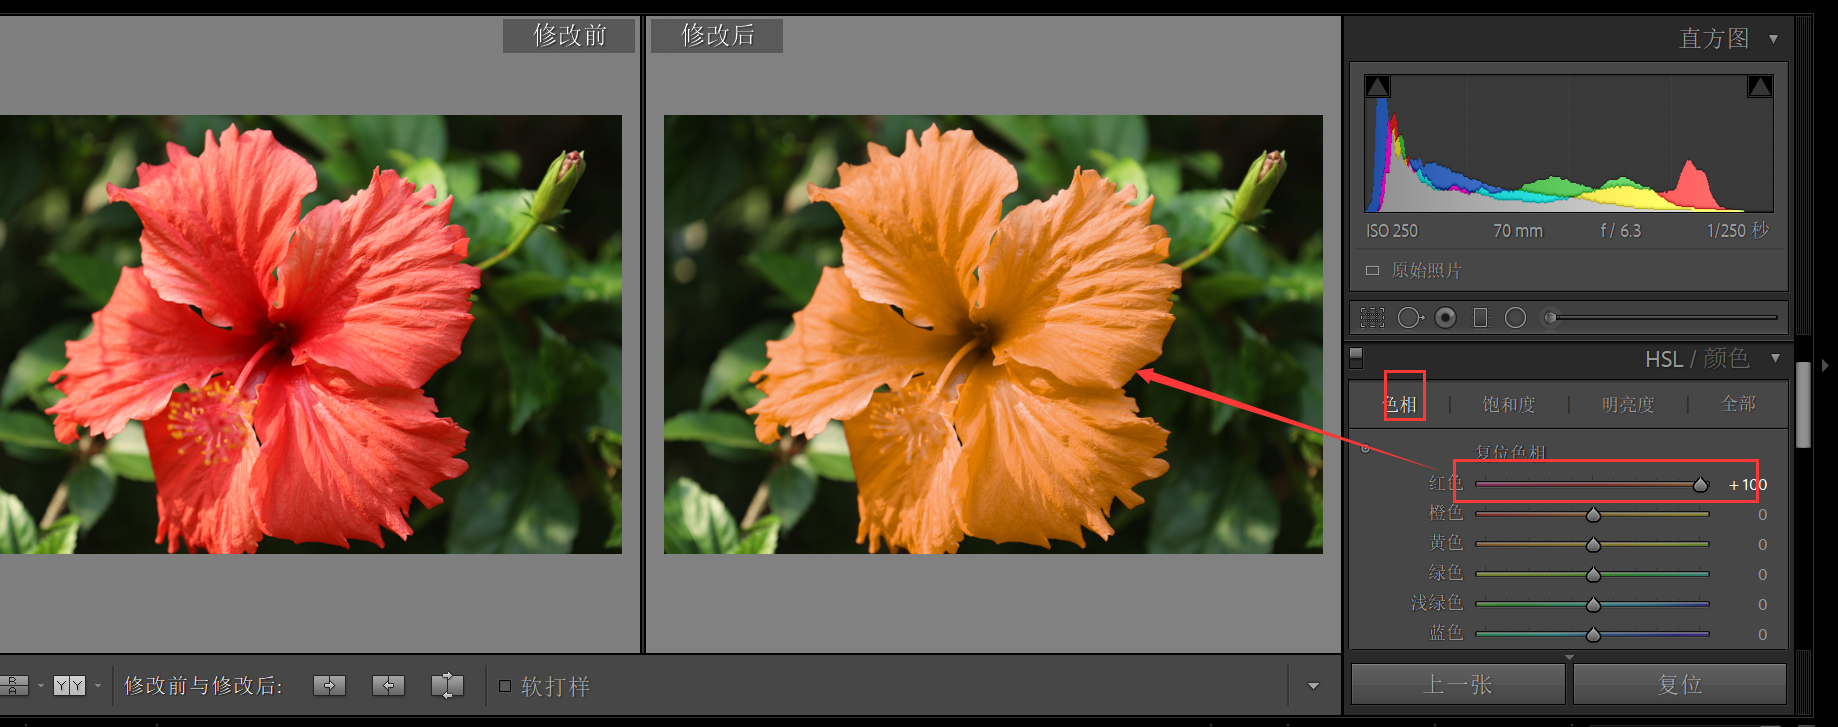This screenshot has width=1838, height=727.
Task: Click the 70 mm focal length text
Action: pos(1518,231)
